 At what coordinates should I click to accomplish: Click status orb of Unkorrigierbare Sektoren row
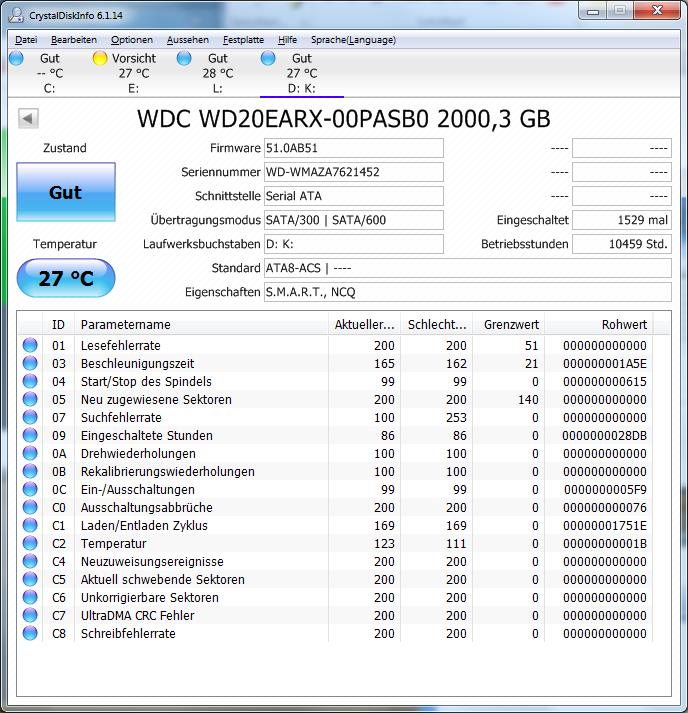tap(30, 597)
